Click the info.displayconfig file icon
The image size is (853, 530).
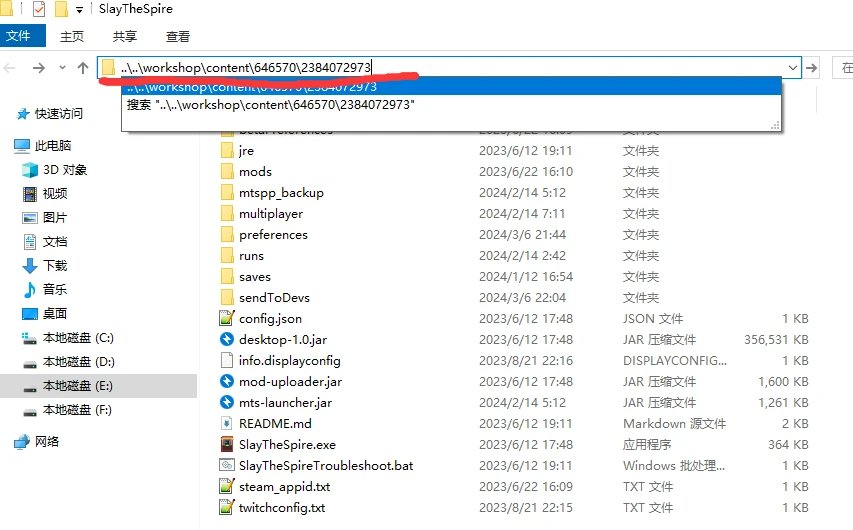click(x=227, y=361)
